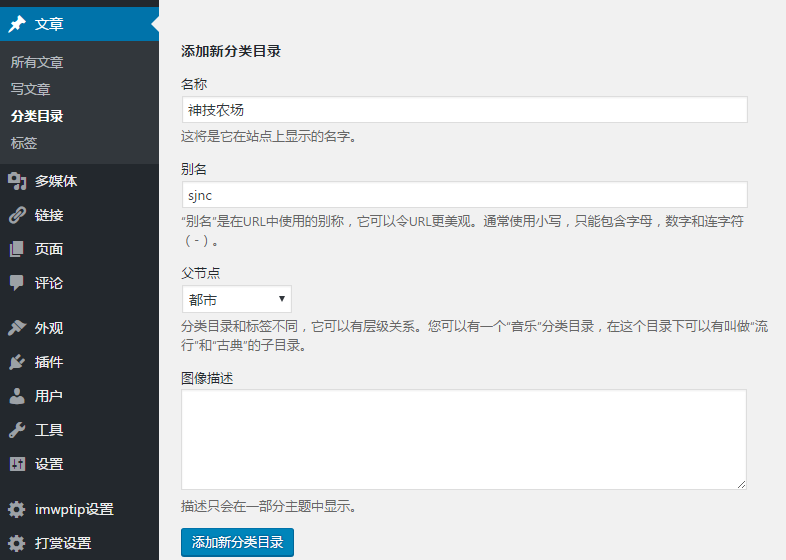Click the 别名 label

click(194, 169)
